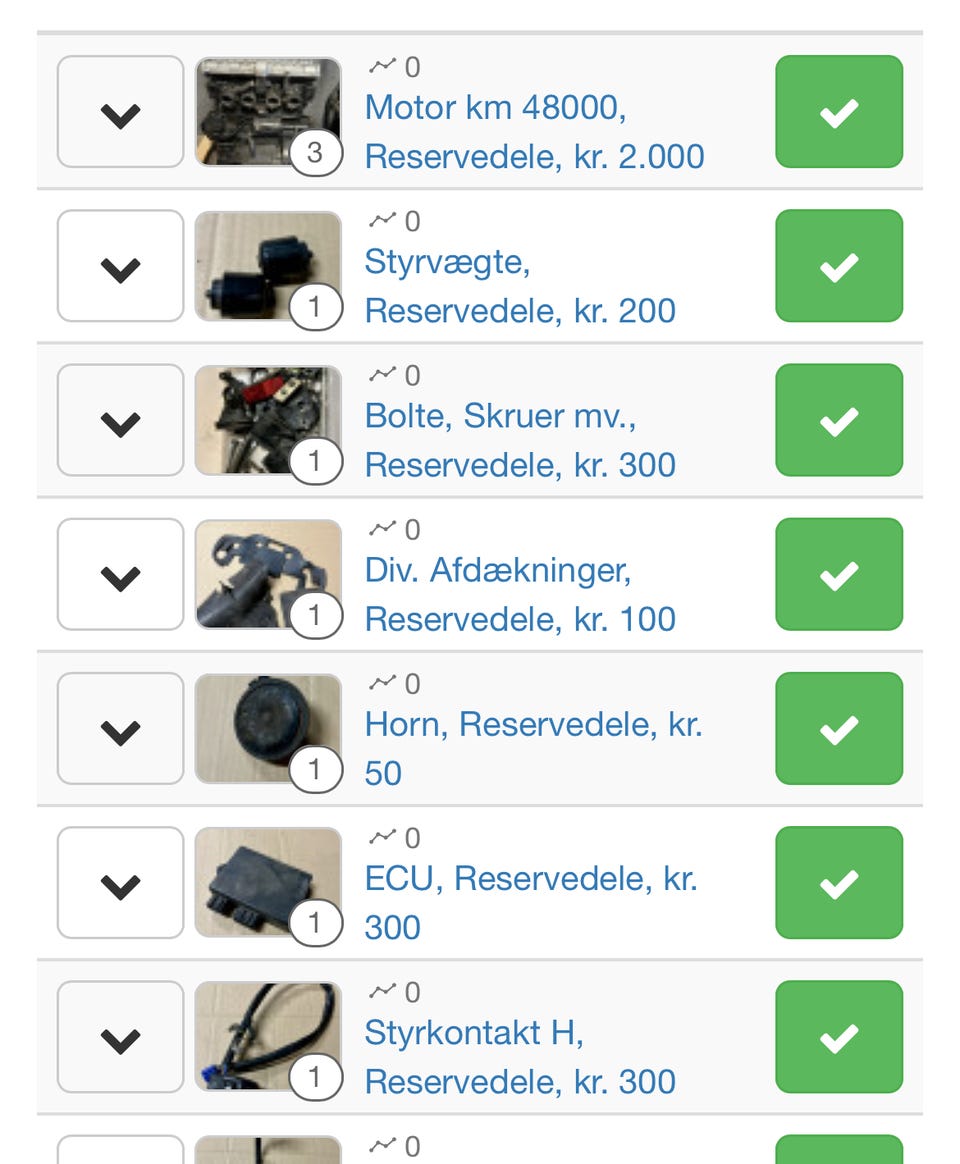The height and width of the screenshot is (1164, 960).
Task: Click the trend icon above Bolte, Skruer mv.
Action: [382, 375]
